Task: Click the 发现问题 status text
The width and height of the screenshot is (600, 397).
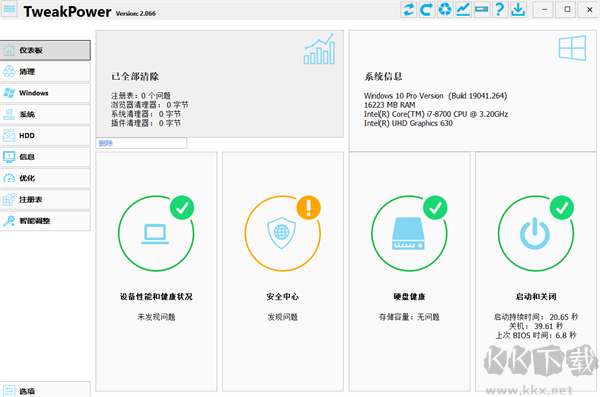Action: click(x=282, y=317)
